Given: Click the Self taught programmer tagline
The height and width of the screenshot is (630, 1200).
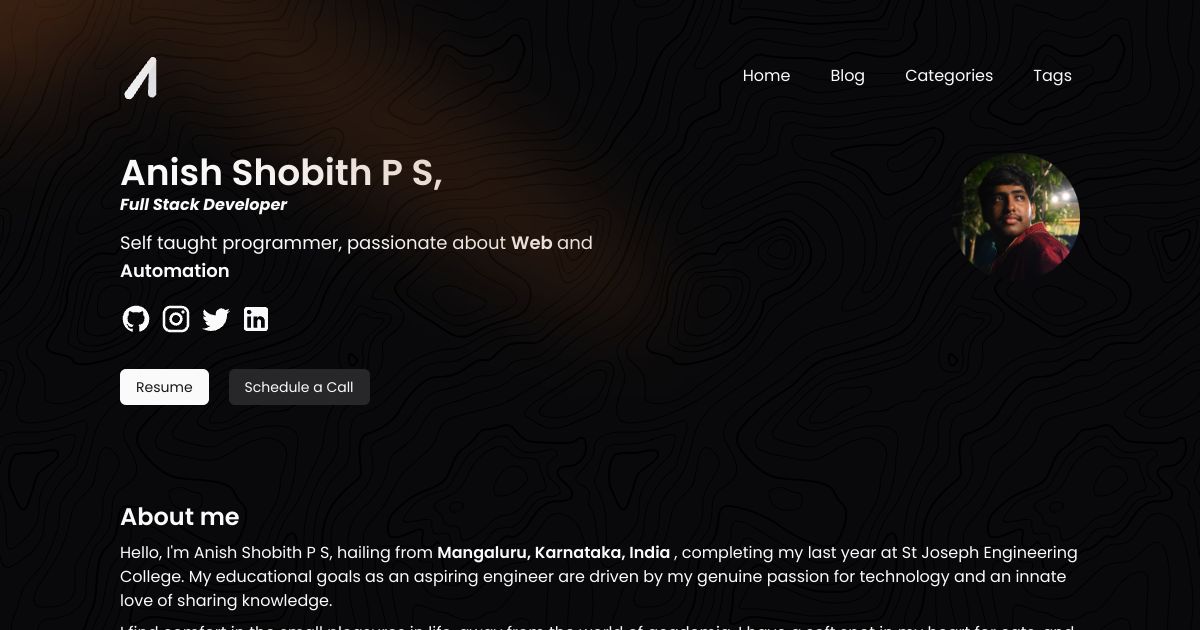Looking at the screenshot, I should tap(356, 257).
